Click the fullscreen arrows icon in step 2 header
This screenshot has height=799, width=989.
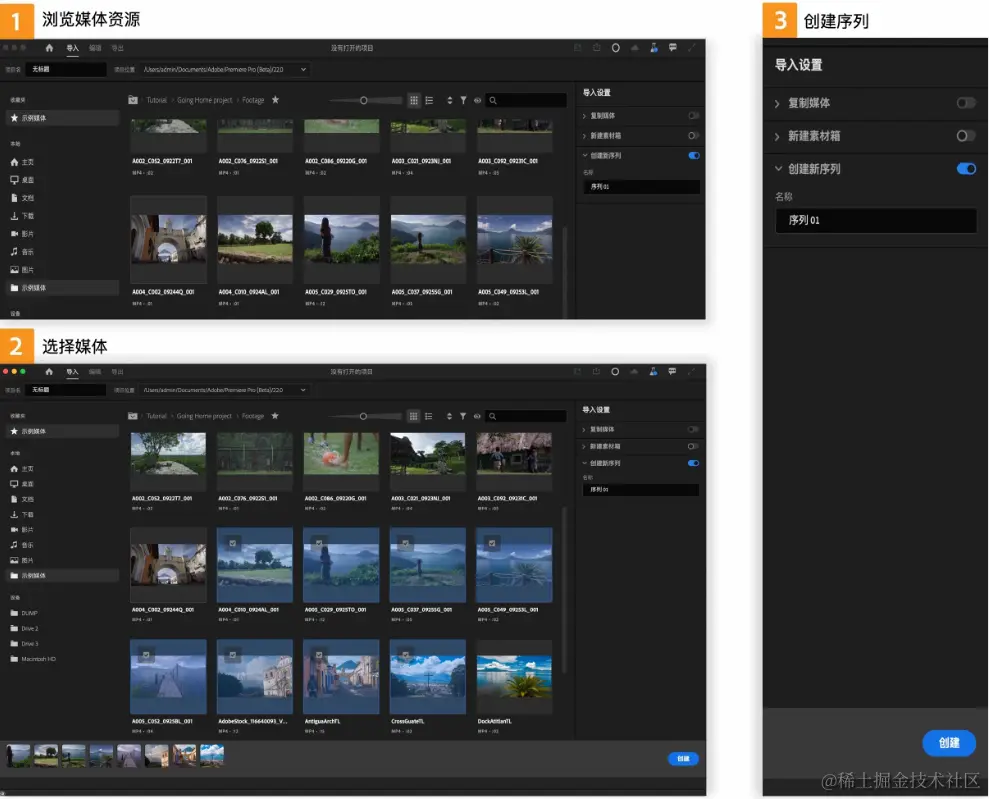pos(692,371)
